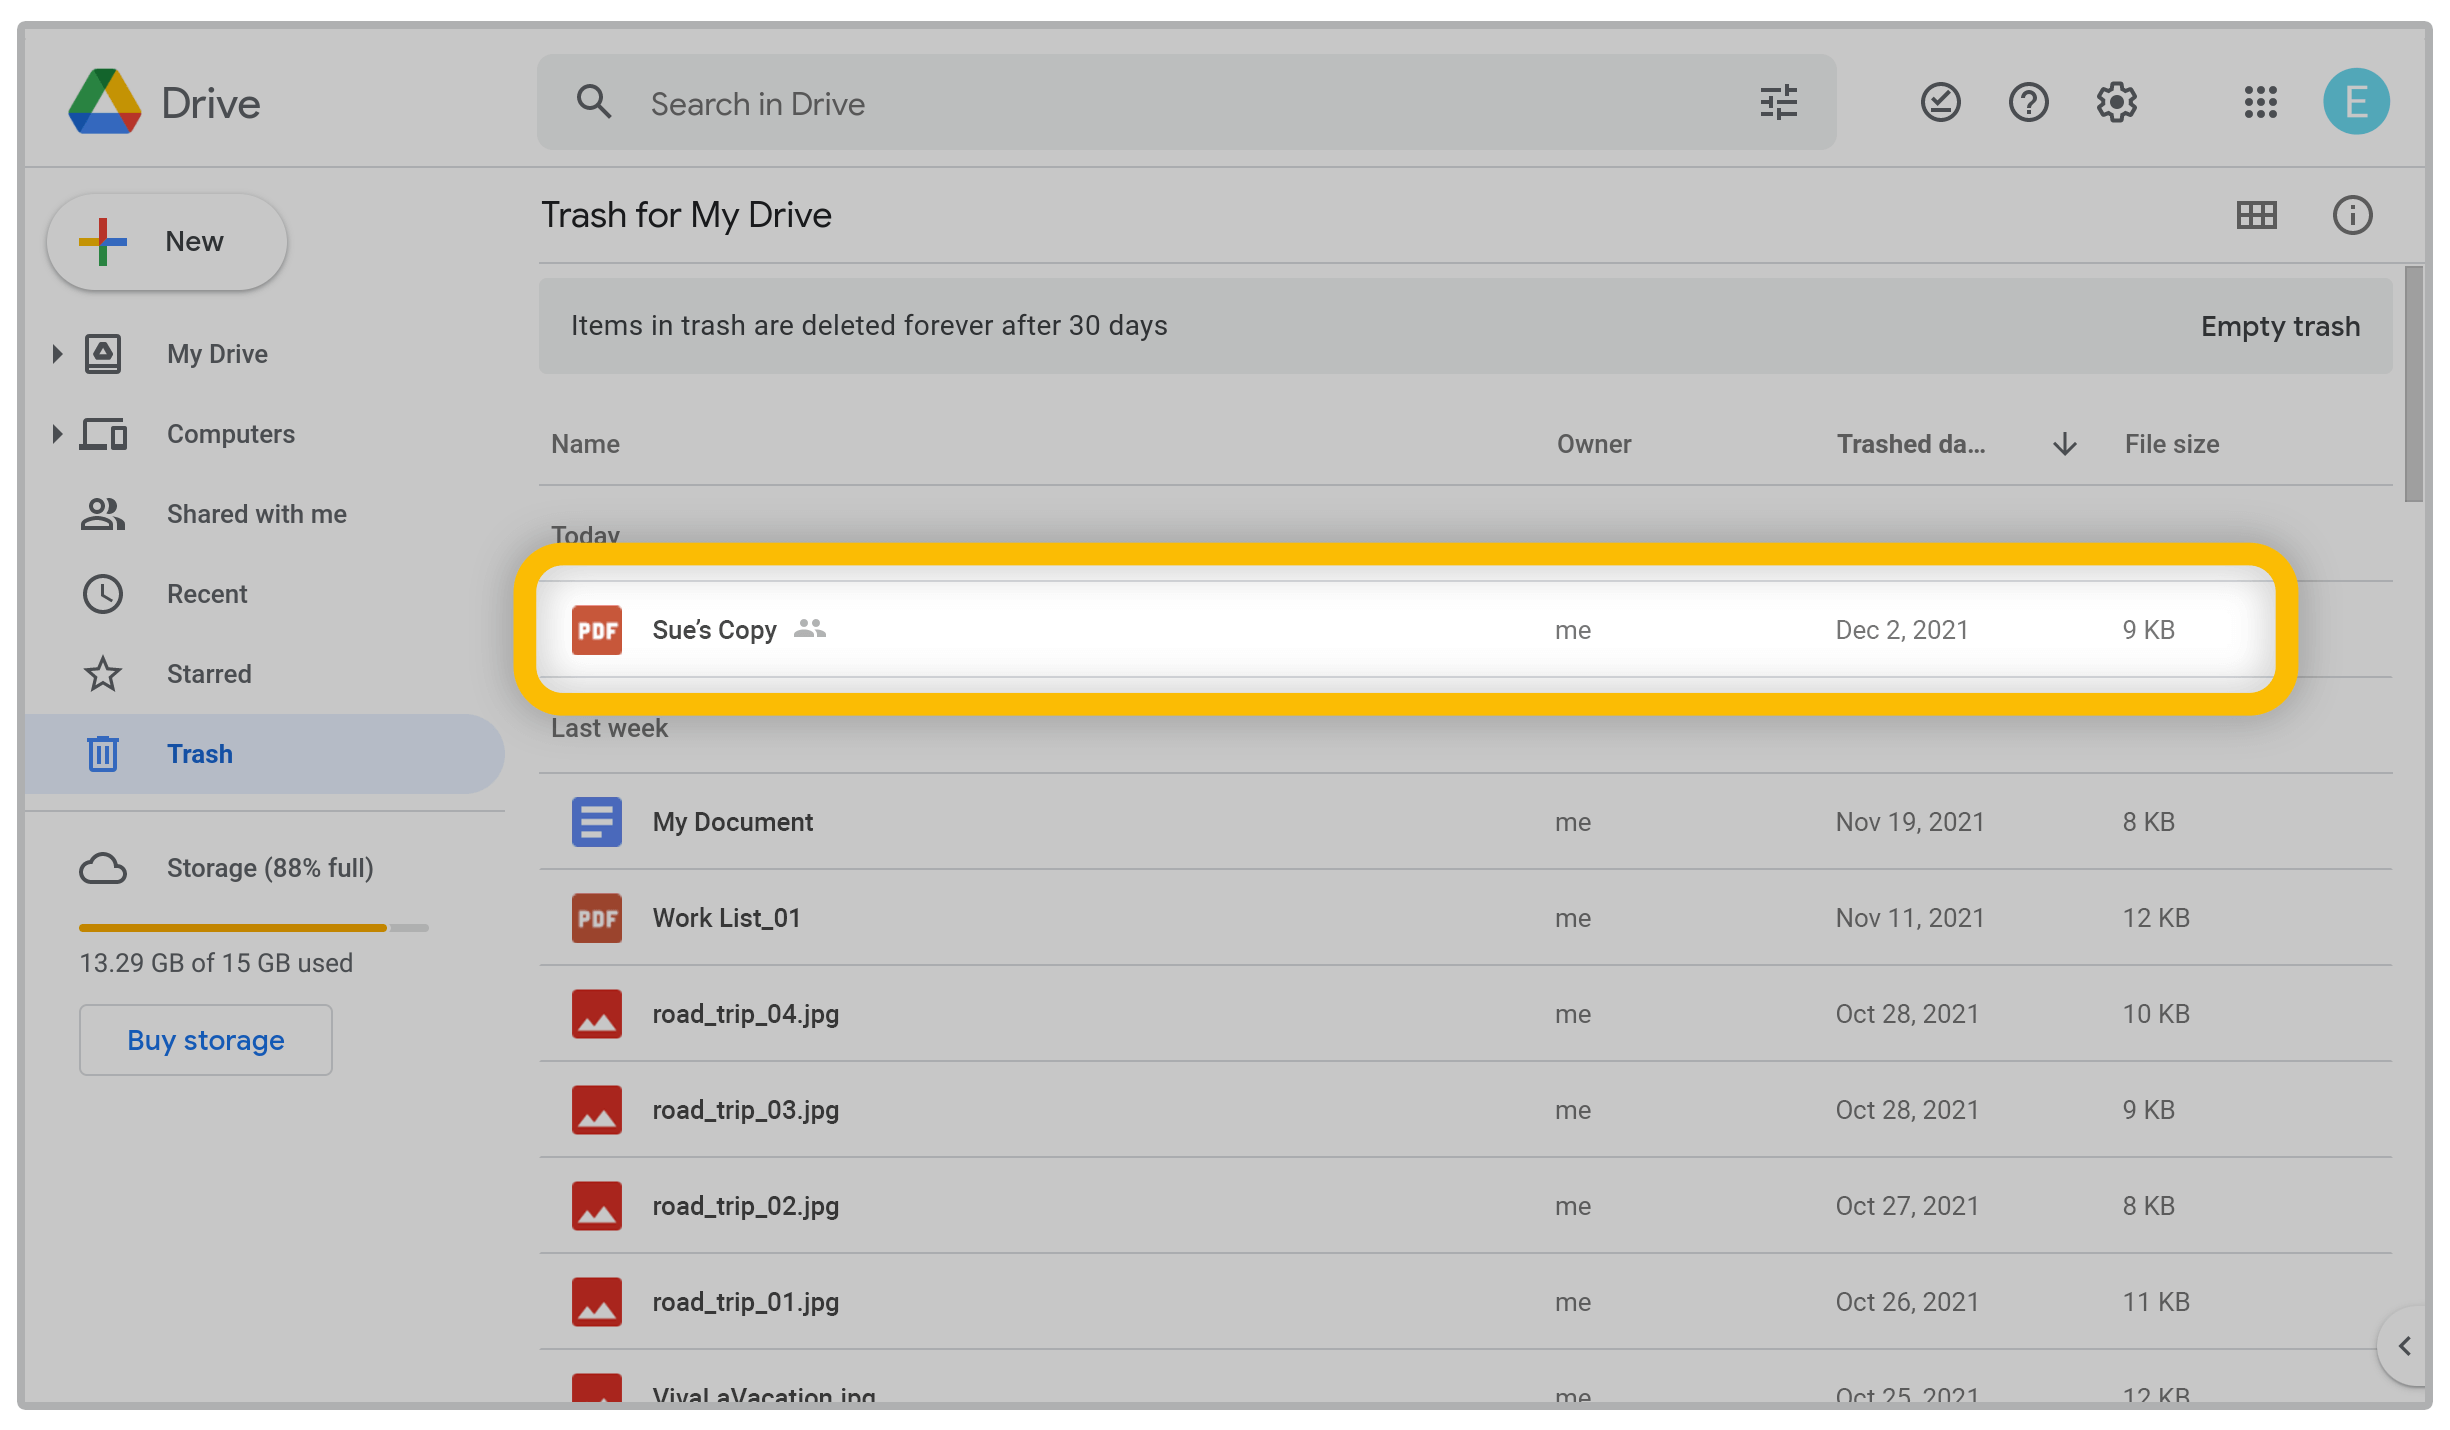Open the search options filter icon
This screenshot has height=1430, width=2450.
coord(1778,103)
